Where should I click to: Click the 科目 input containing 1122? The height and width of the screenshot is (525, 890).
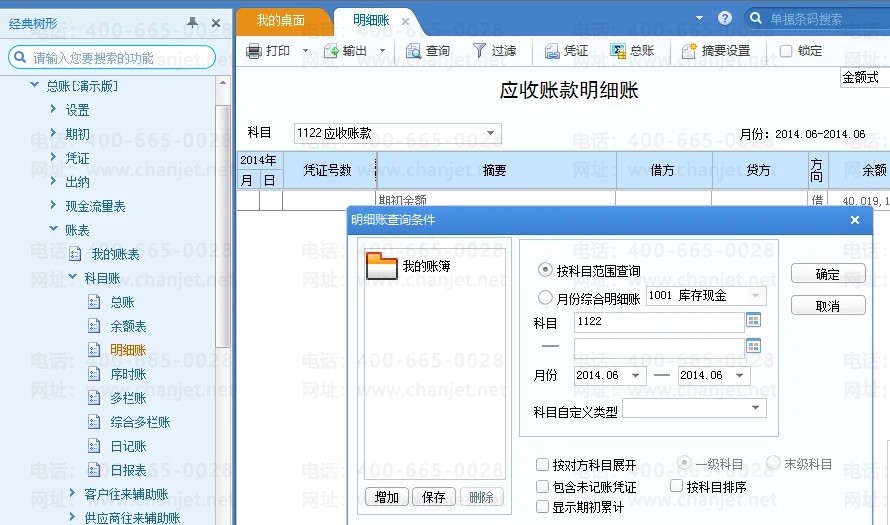point(659,321)
